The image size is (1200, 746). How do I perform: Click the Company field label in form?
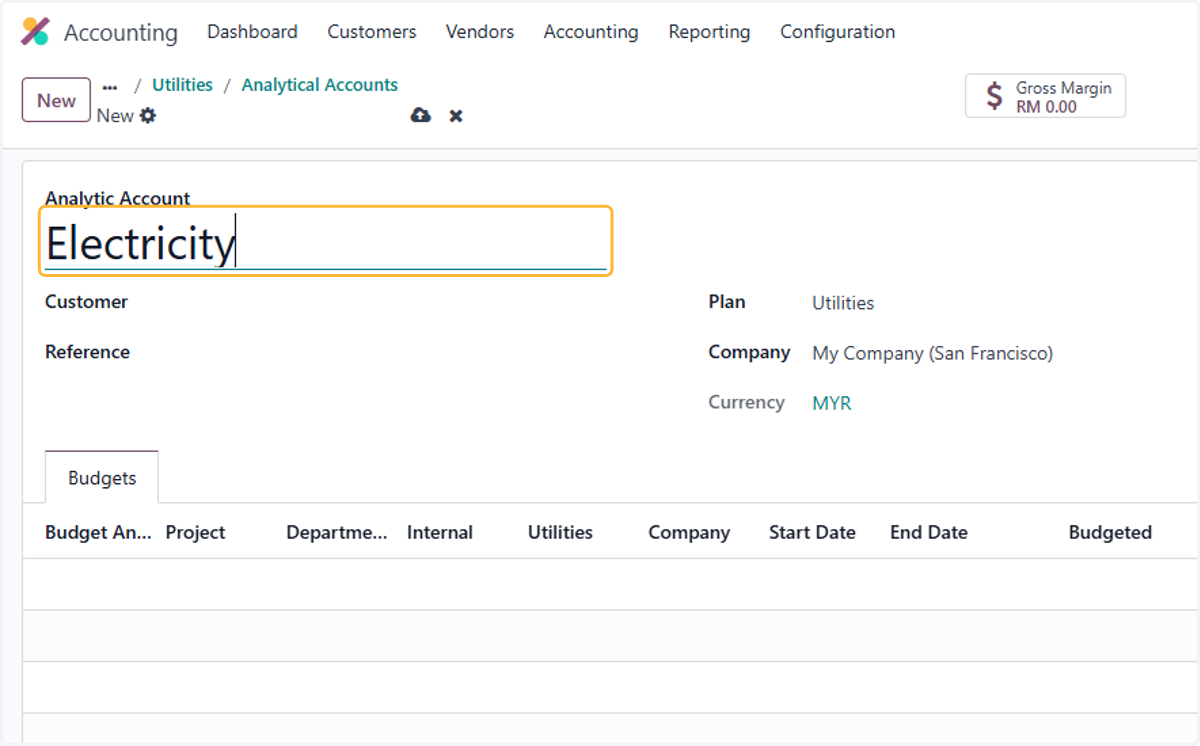(749, 352)
